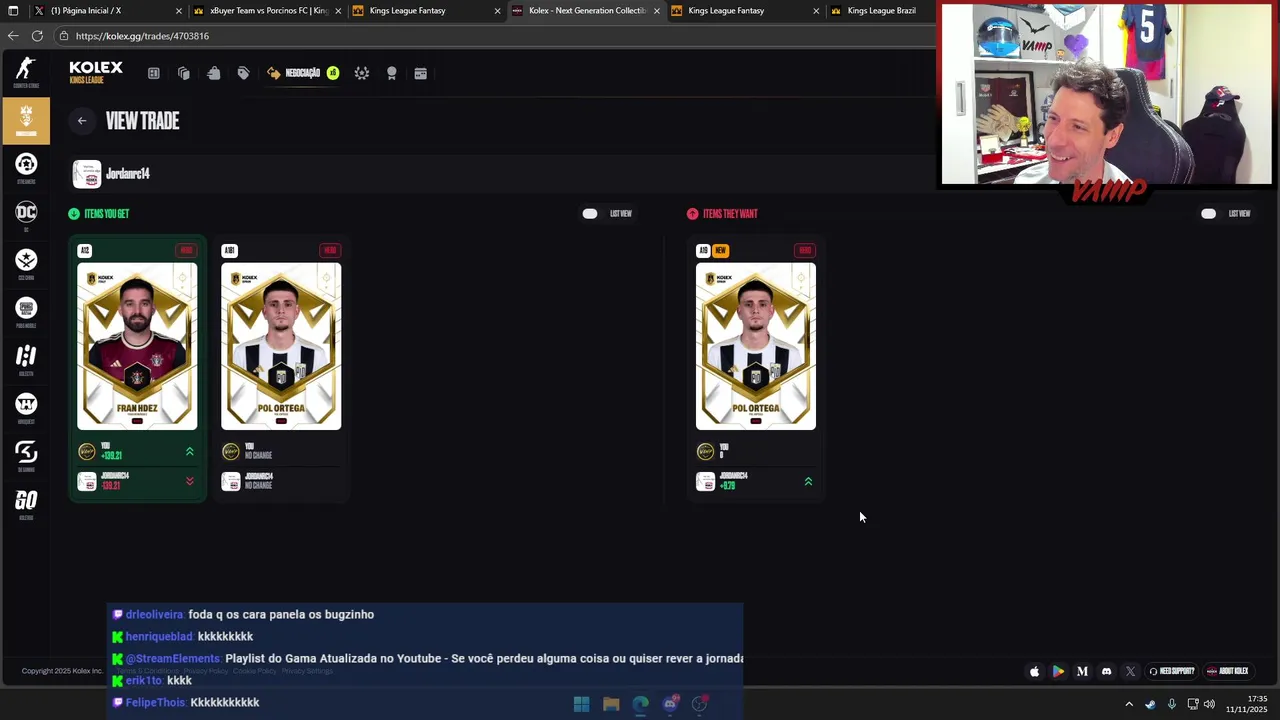Open Jordanrc14 user avatar
This screenshot has height=720, width=1280.
(x=87, y=174)
